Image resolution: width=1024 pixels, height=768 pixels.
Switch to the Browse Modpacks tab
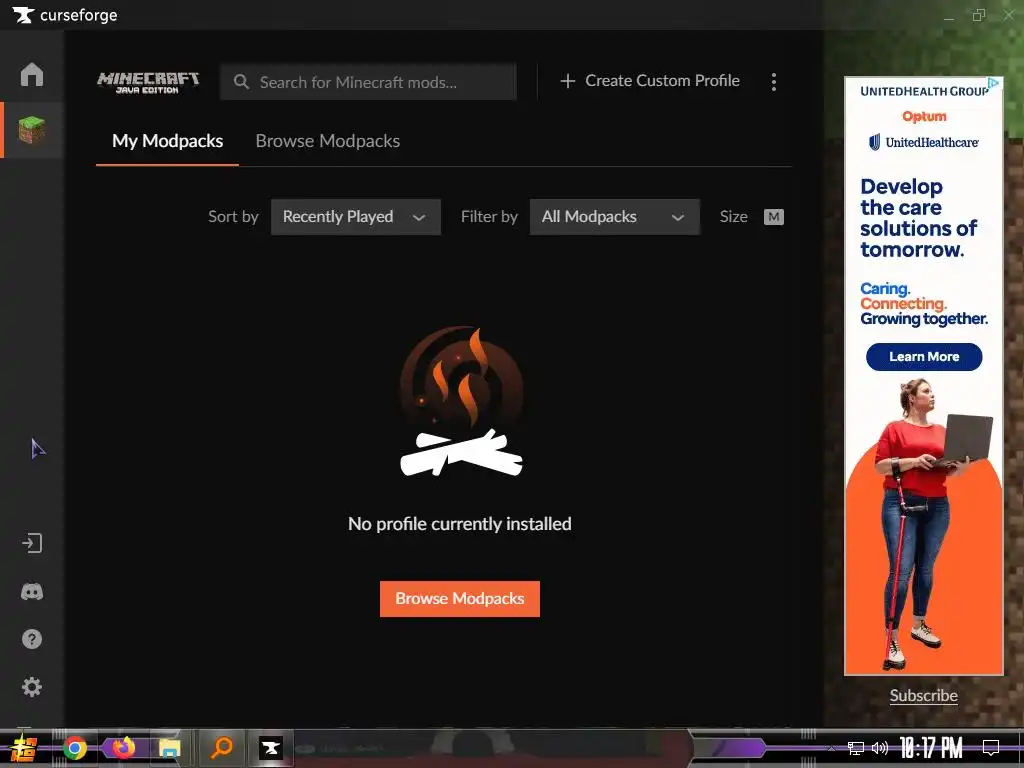[328, 141]
